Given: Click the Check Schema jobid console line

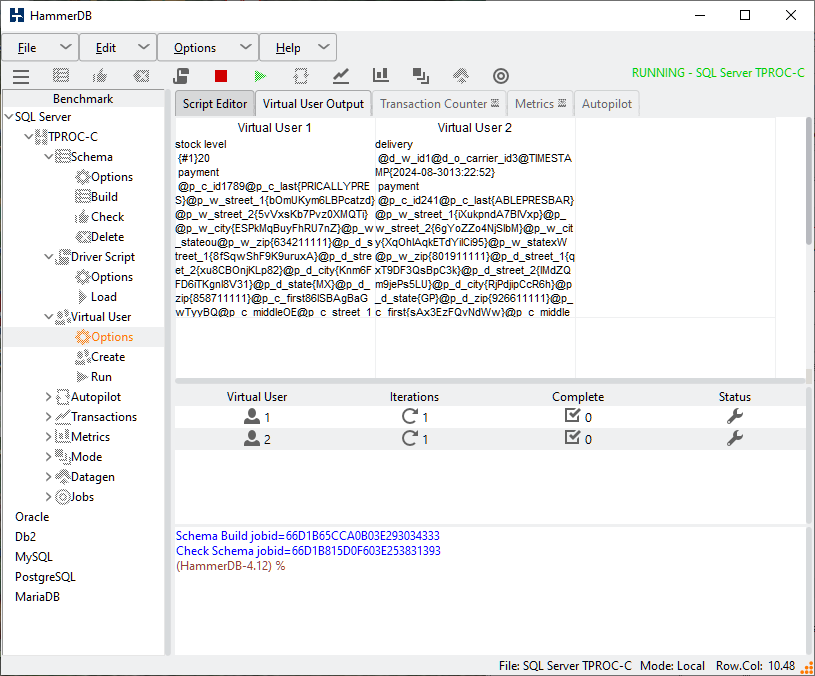Looking at the screenshot, I should click(x=308, y=551).
